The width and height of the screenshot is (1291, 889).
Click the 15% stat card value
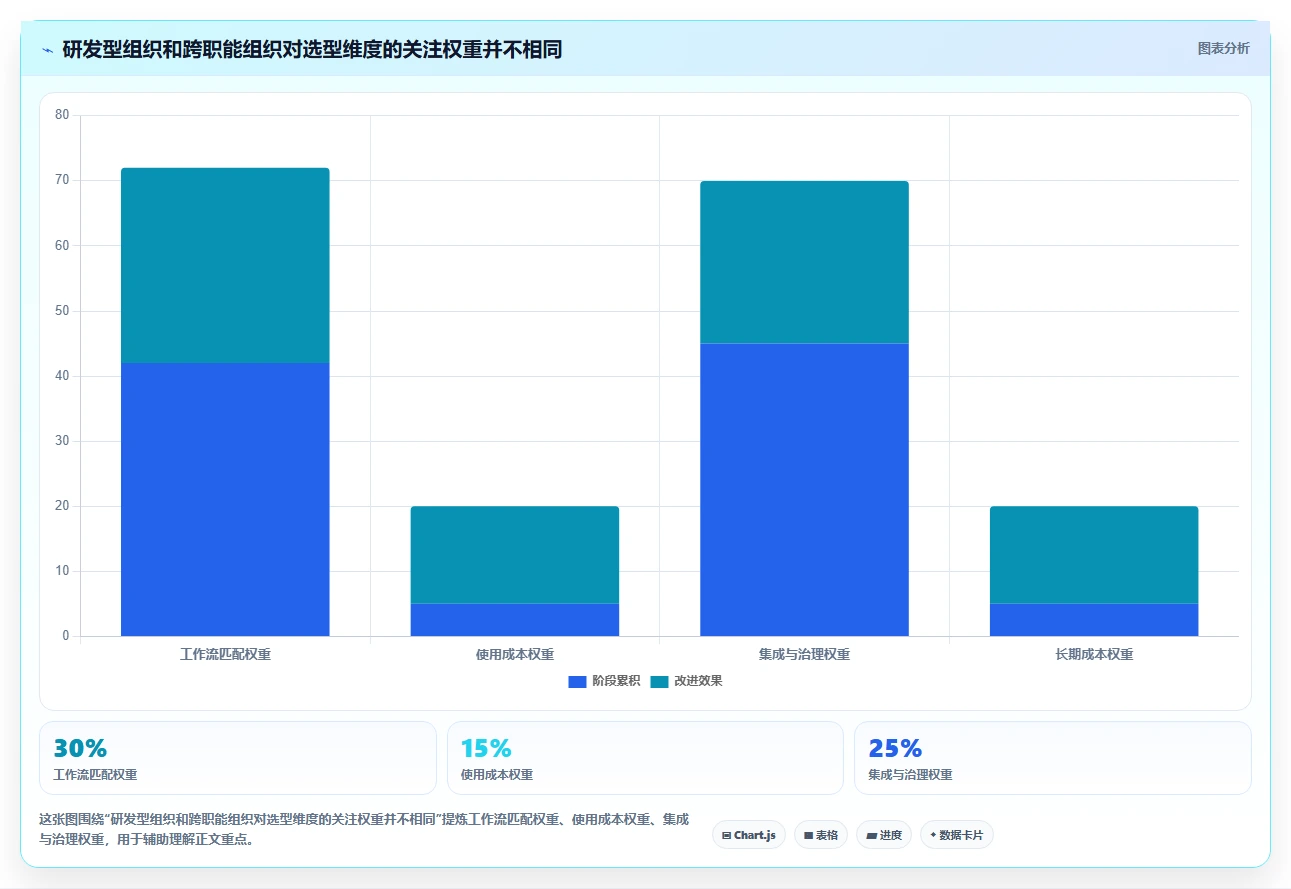[x=486, y=748]
